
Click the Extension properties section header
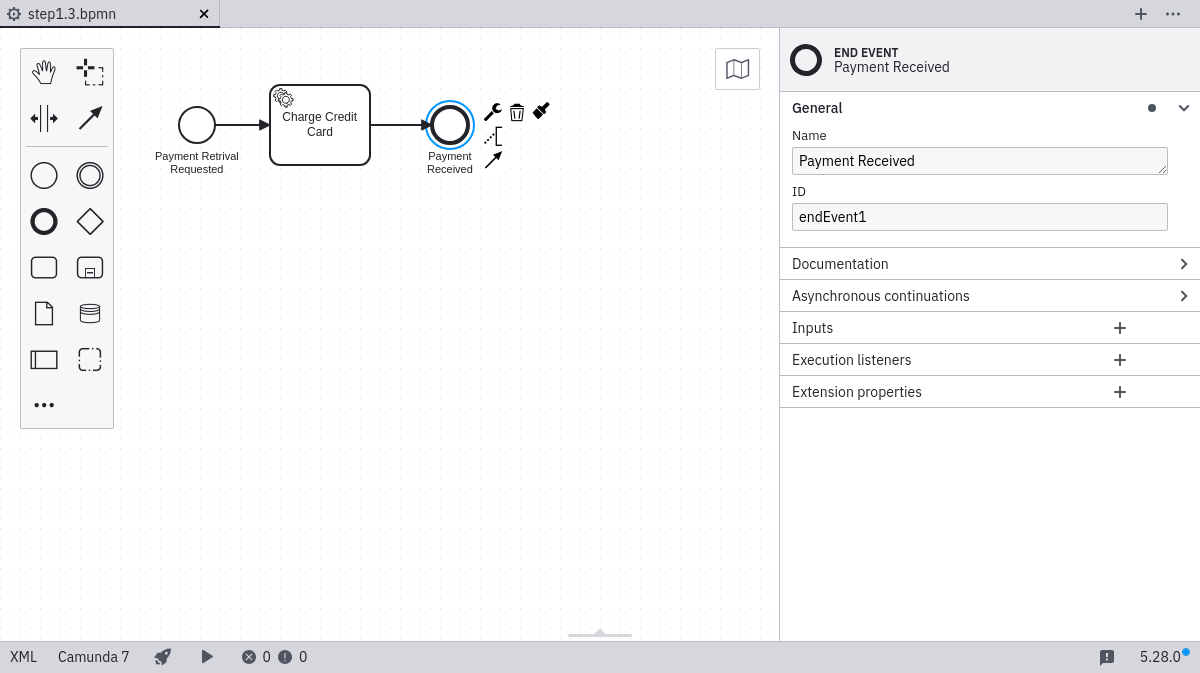click(x=857, y=392)
